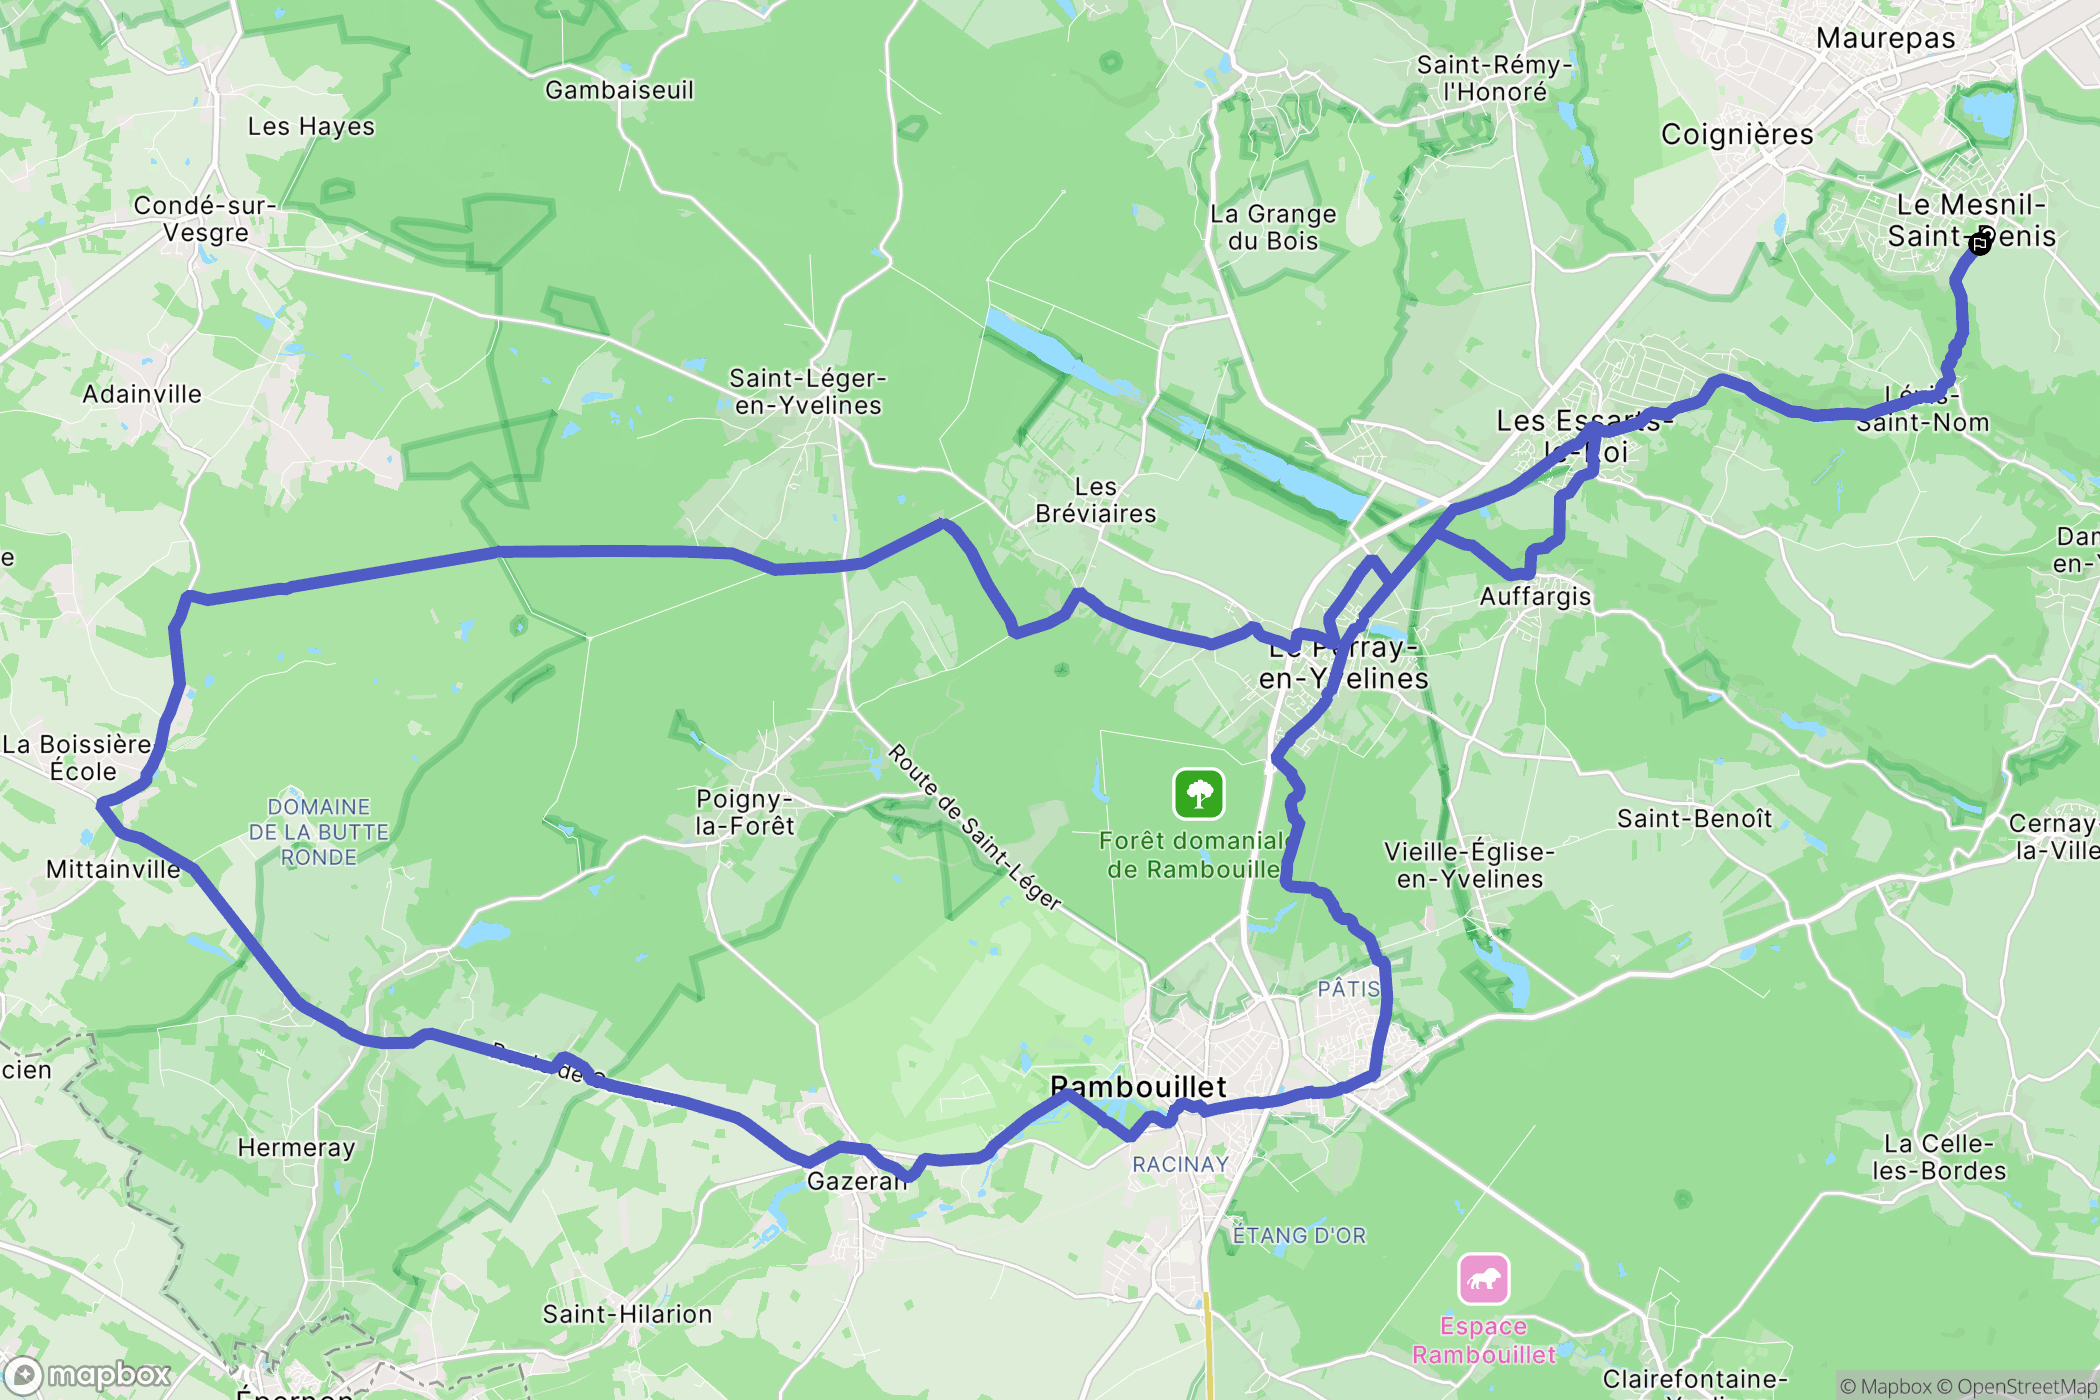This screenshot has width=2100, height=1400.
Task: Click the Mittainville label
Action: (x=113, y=869)
